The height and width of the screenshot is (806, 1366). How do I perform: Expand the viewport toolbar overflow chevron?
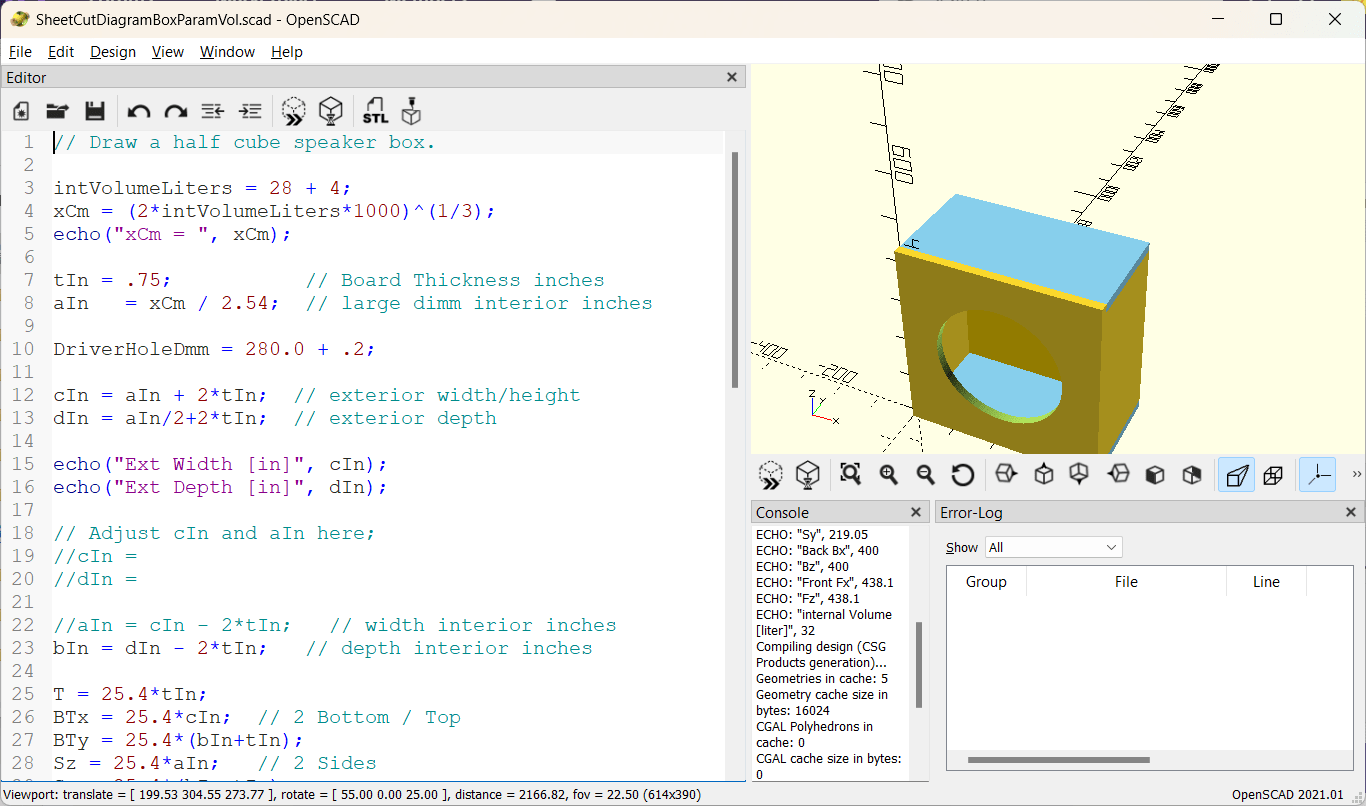pos(1356,474)
